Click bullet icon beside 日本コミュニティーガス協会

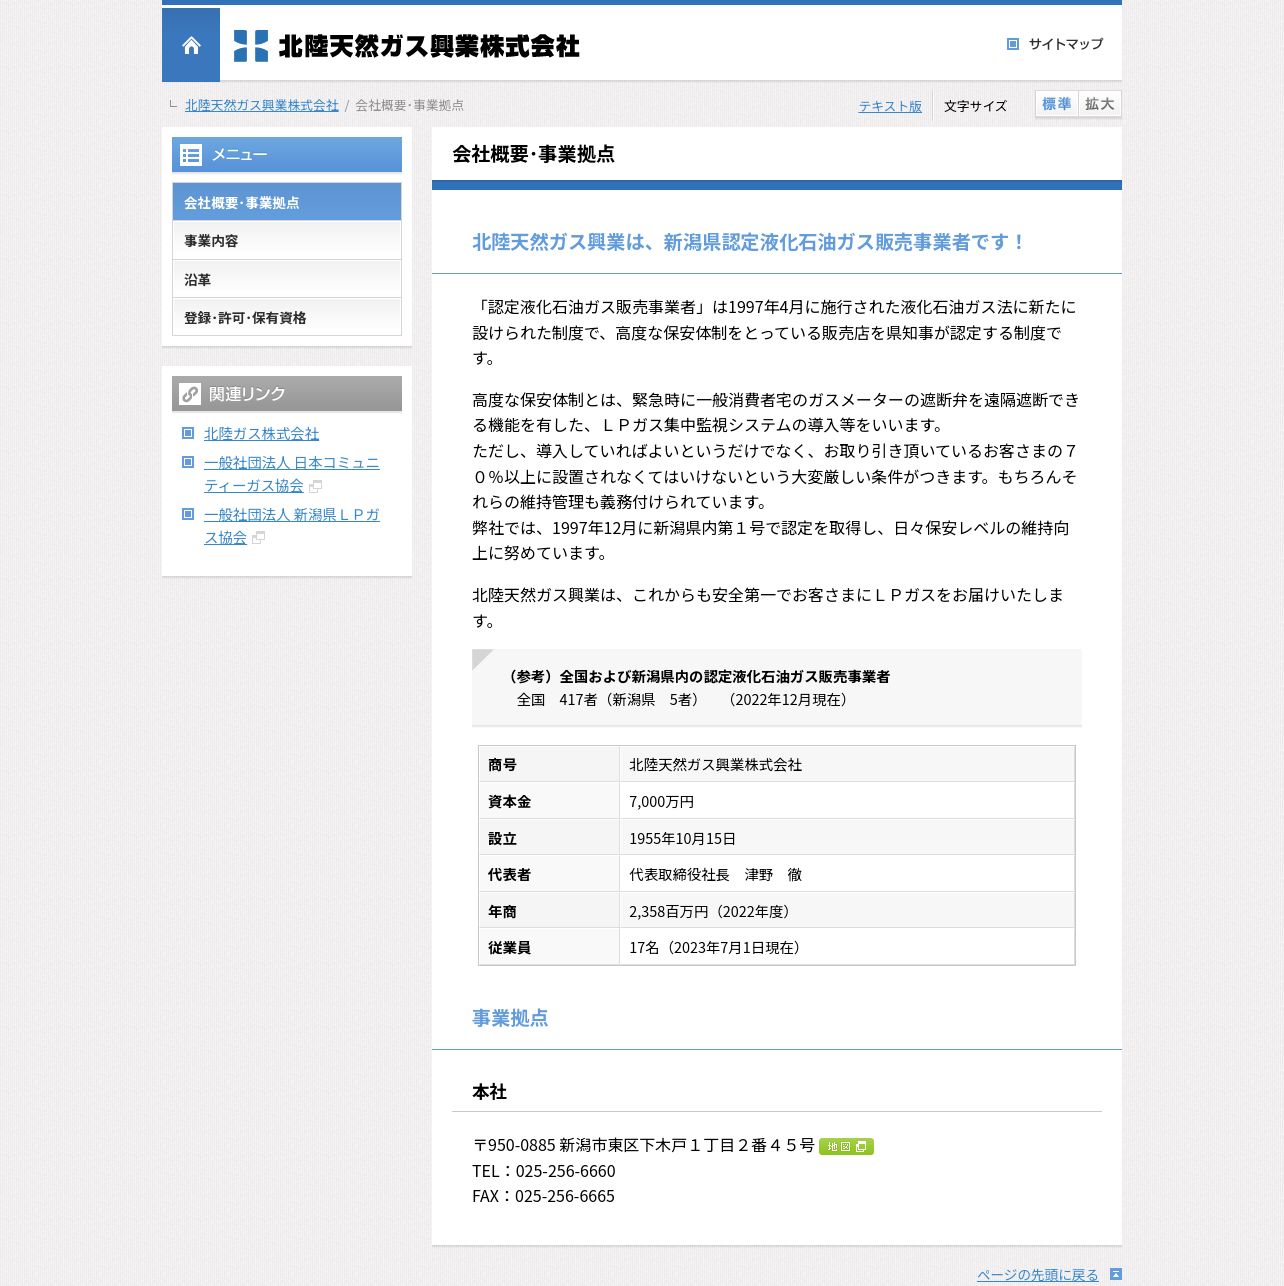coord(188,462)
